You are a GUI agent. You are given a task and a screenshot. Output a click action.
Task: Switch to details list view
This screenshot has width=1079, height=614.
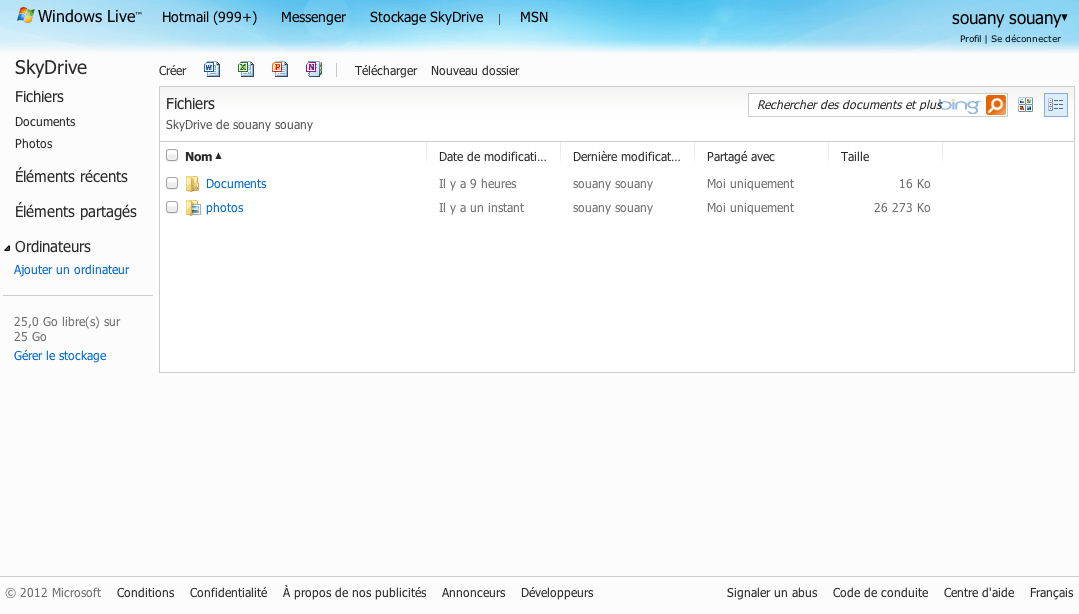(x=1056, y=105)
